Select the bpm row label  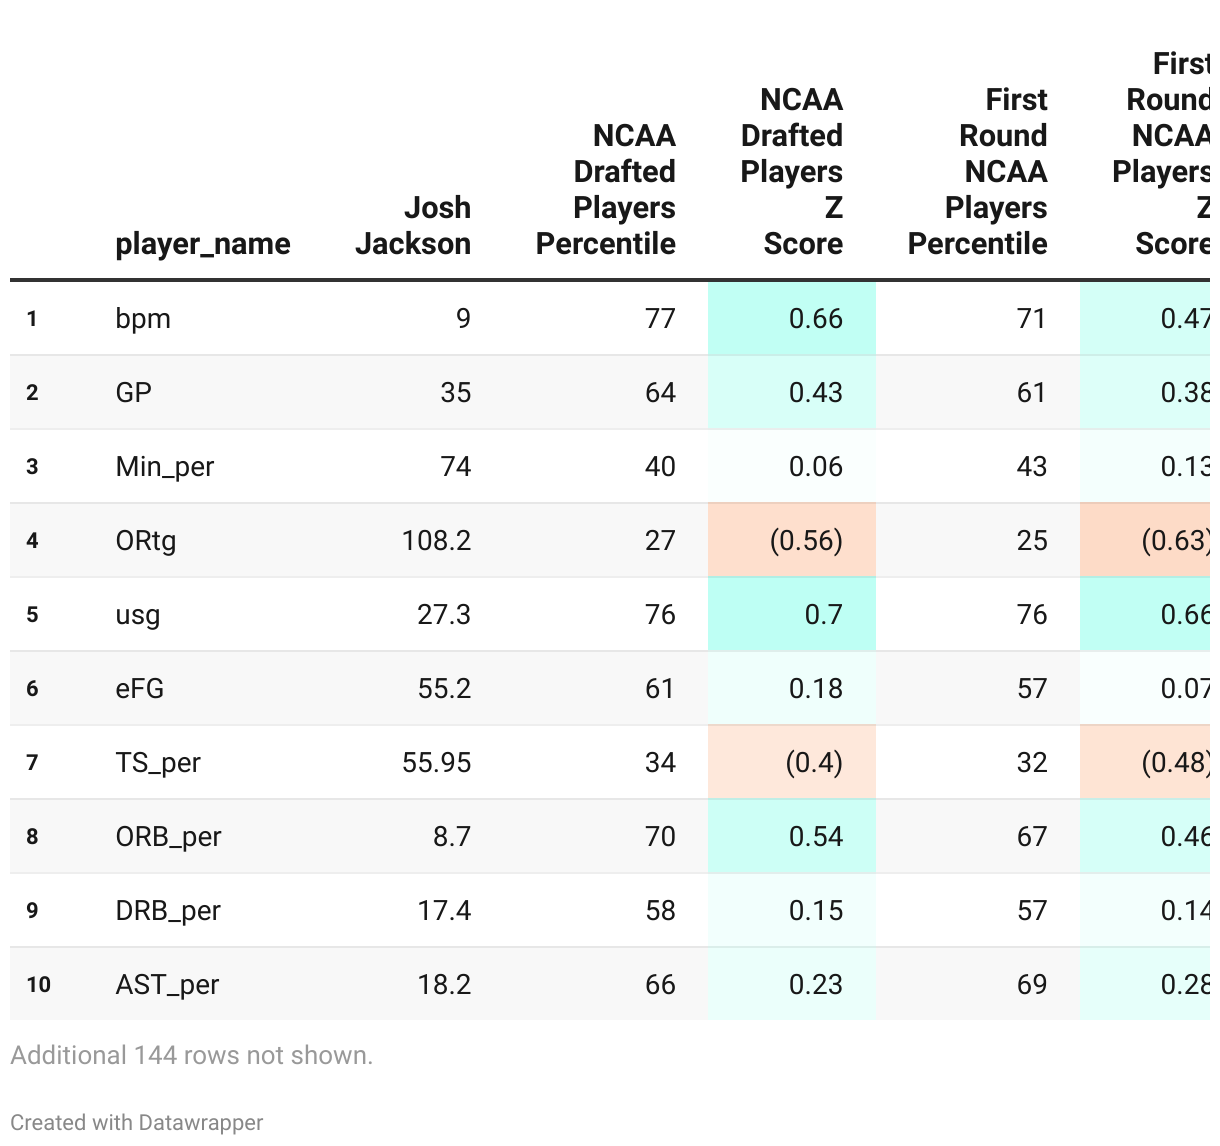(x=143, y=319)
